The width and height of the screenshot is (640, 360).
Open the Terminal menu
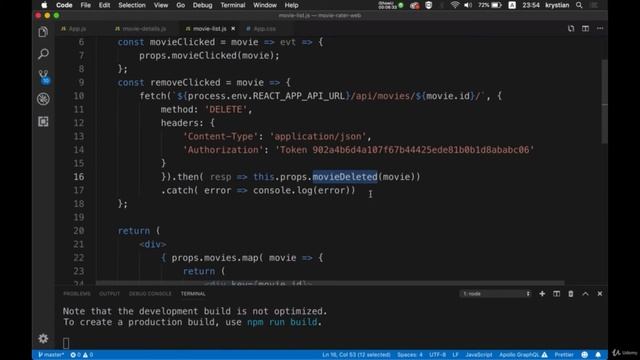click(233, 5)
